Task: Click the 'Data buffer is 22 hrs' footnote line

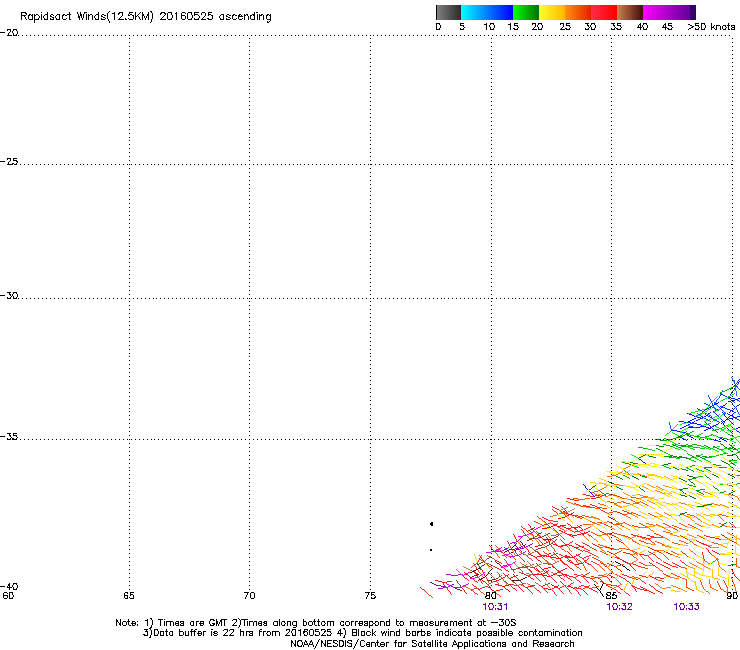Action: tap(362, 633)
